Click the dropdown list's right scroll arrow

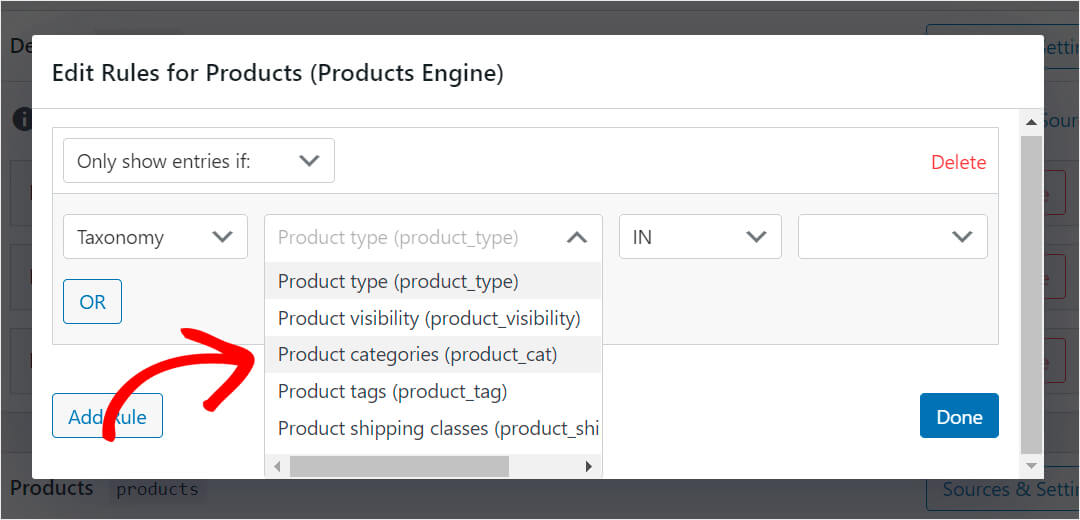pyautogui.click(x=589, y=466)
